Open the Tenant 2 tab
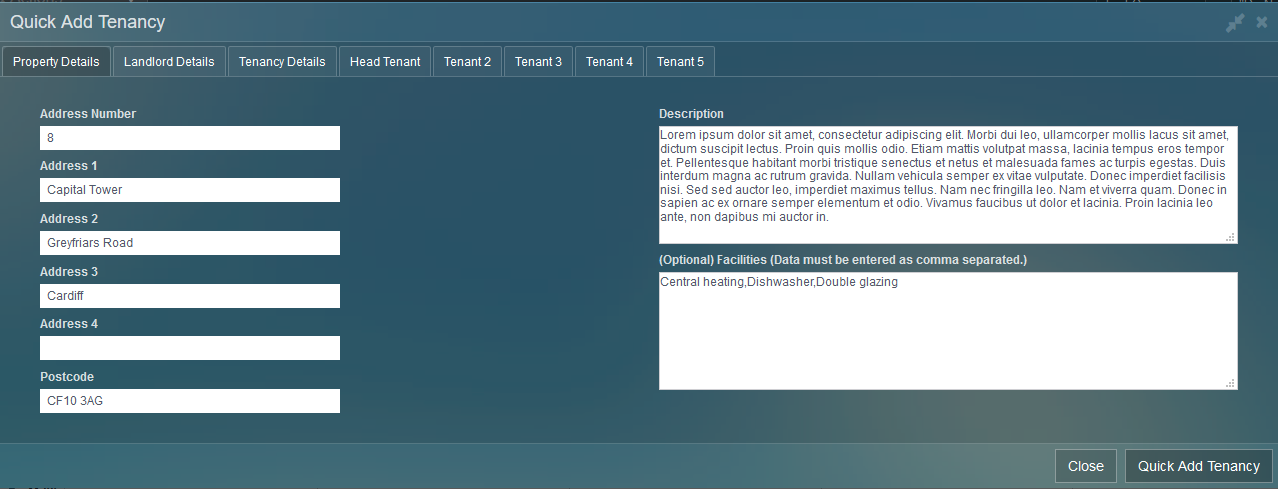This screenshot has width=1278, height=489. tap(467, 61)
